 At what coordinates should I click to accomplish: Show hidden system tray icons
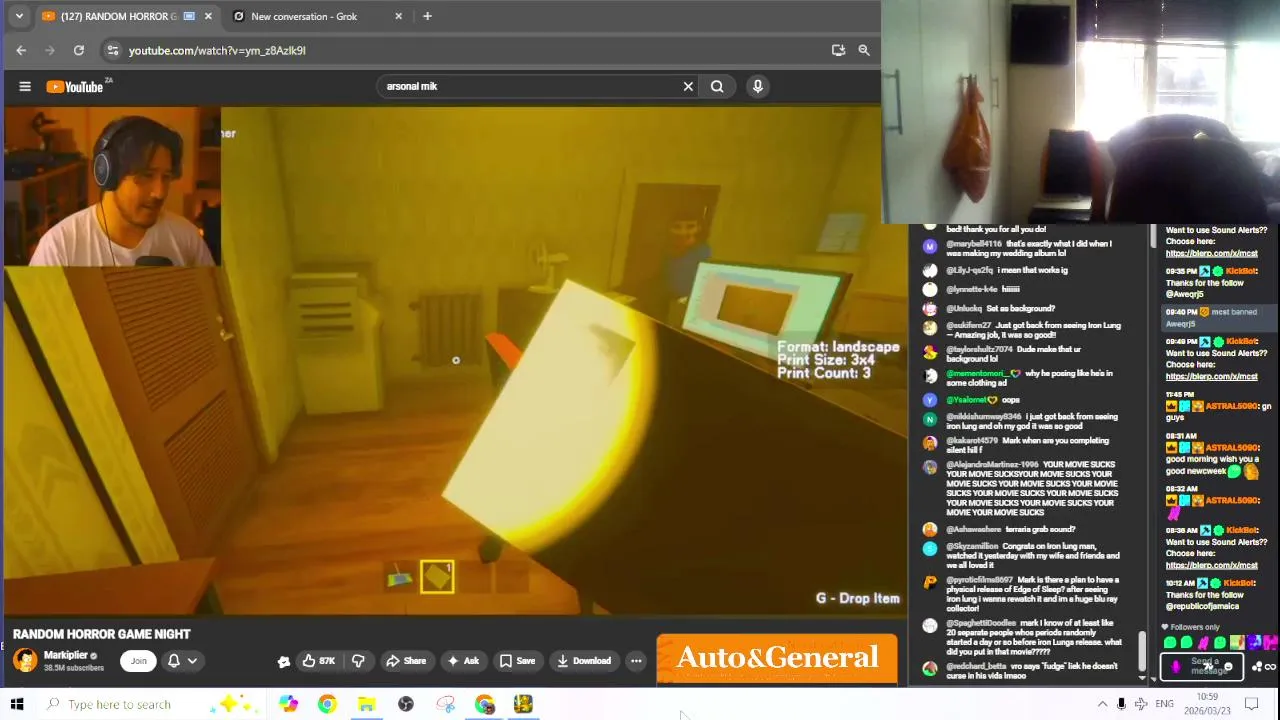pyautogui.click(x=1102, y=704)
